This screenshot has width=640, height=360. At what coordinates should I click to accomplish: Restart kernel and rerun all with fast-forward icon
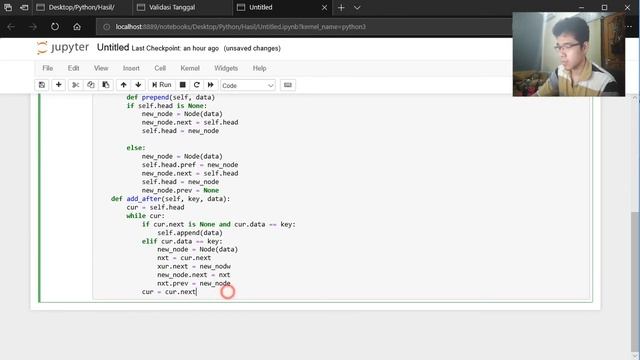[211, 85]
